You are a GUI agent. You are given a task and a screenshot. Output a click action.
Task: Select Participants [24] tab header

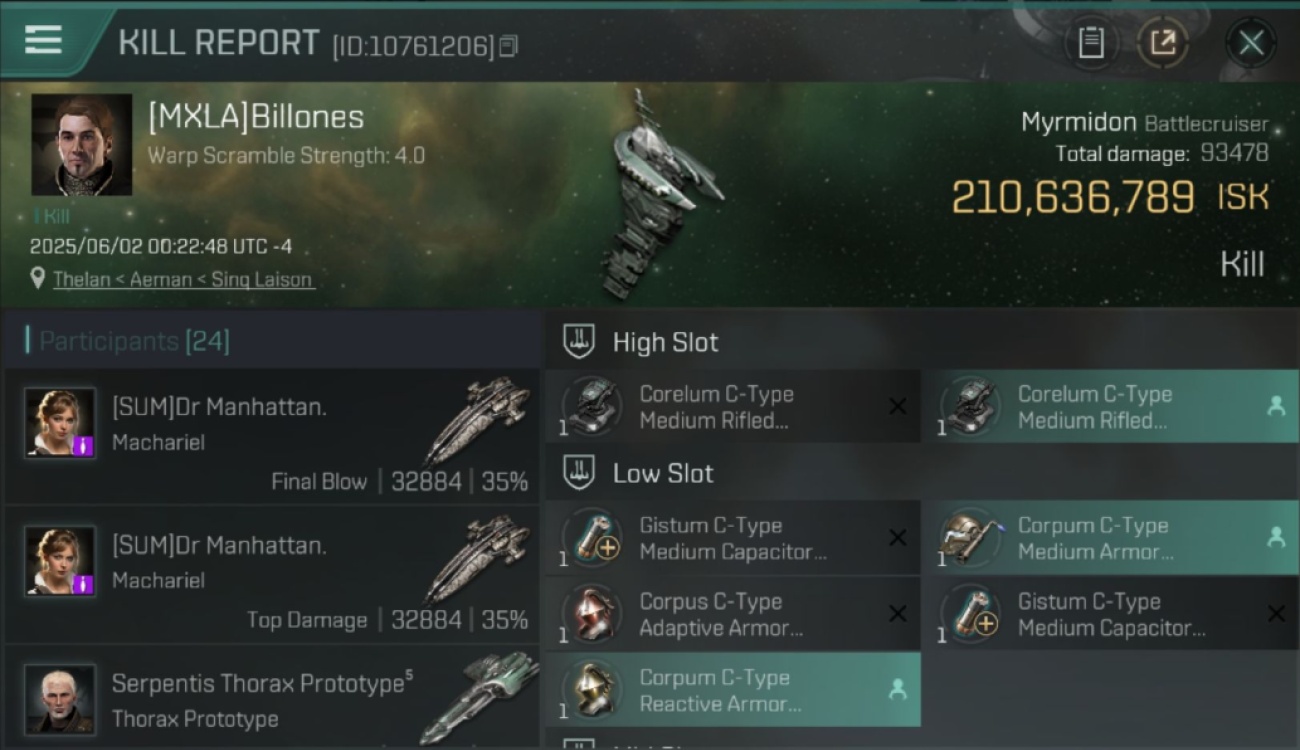point(134,342)
